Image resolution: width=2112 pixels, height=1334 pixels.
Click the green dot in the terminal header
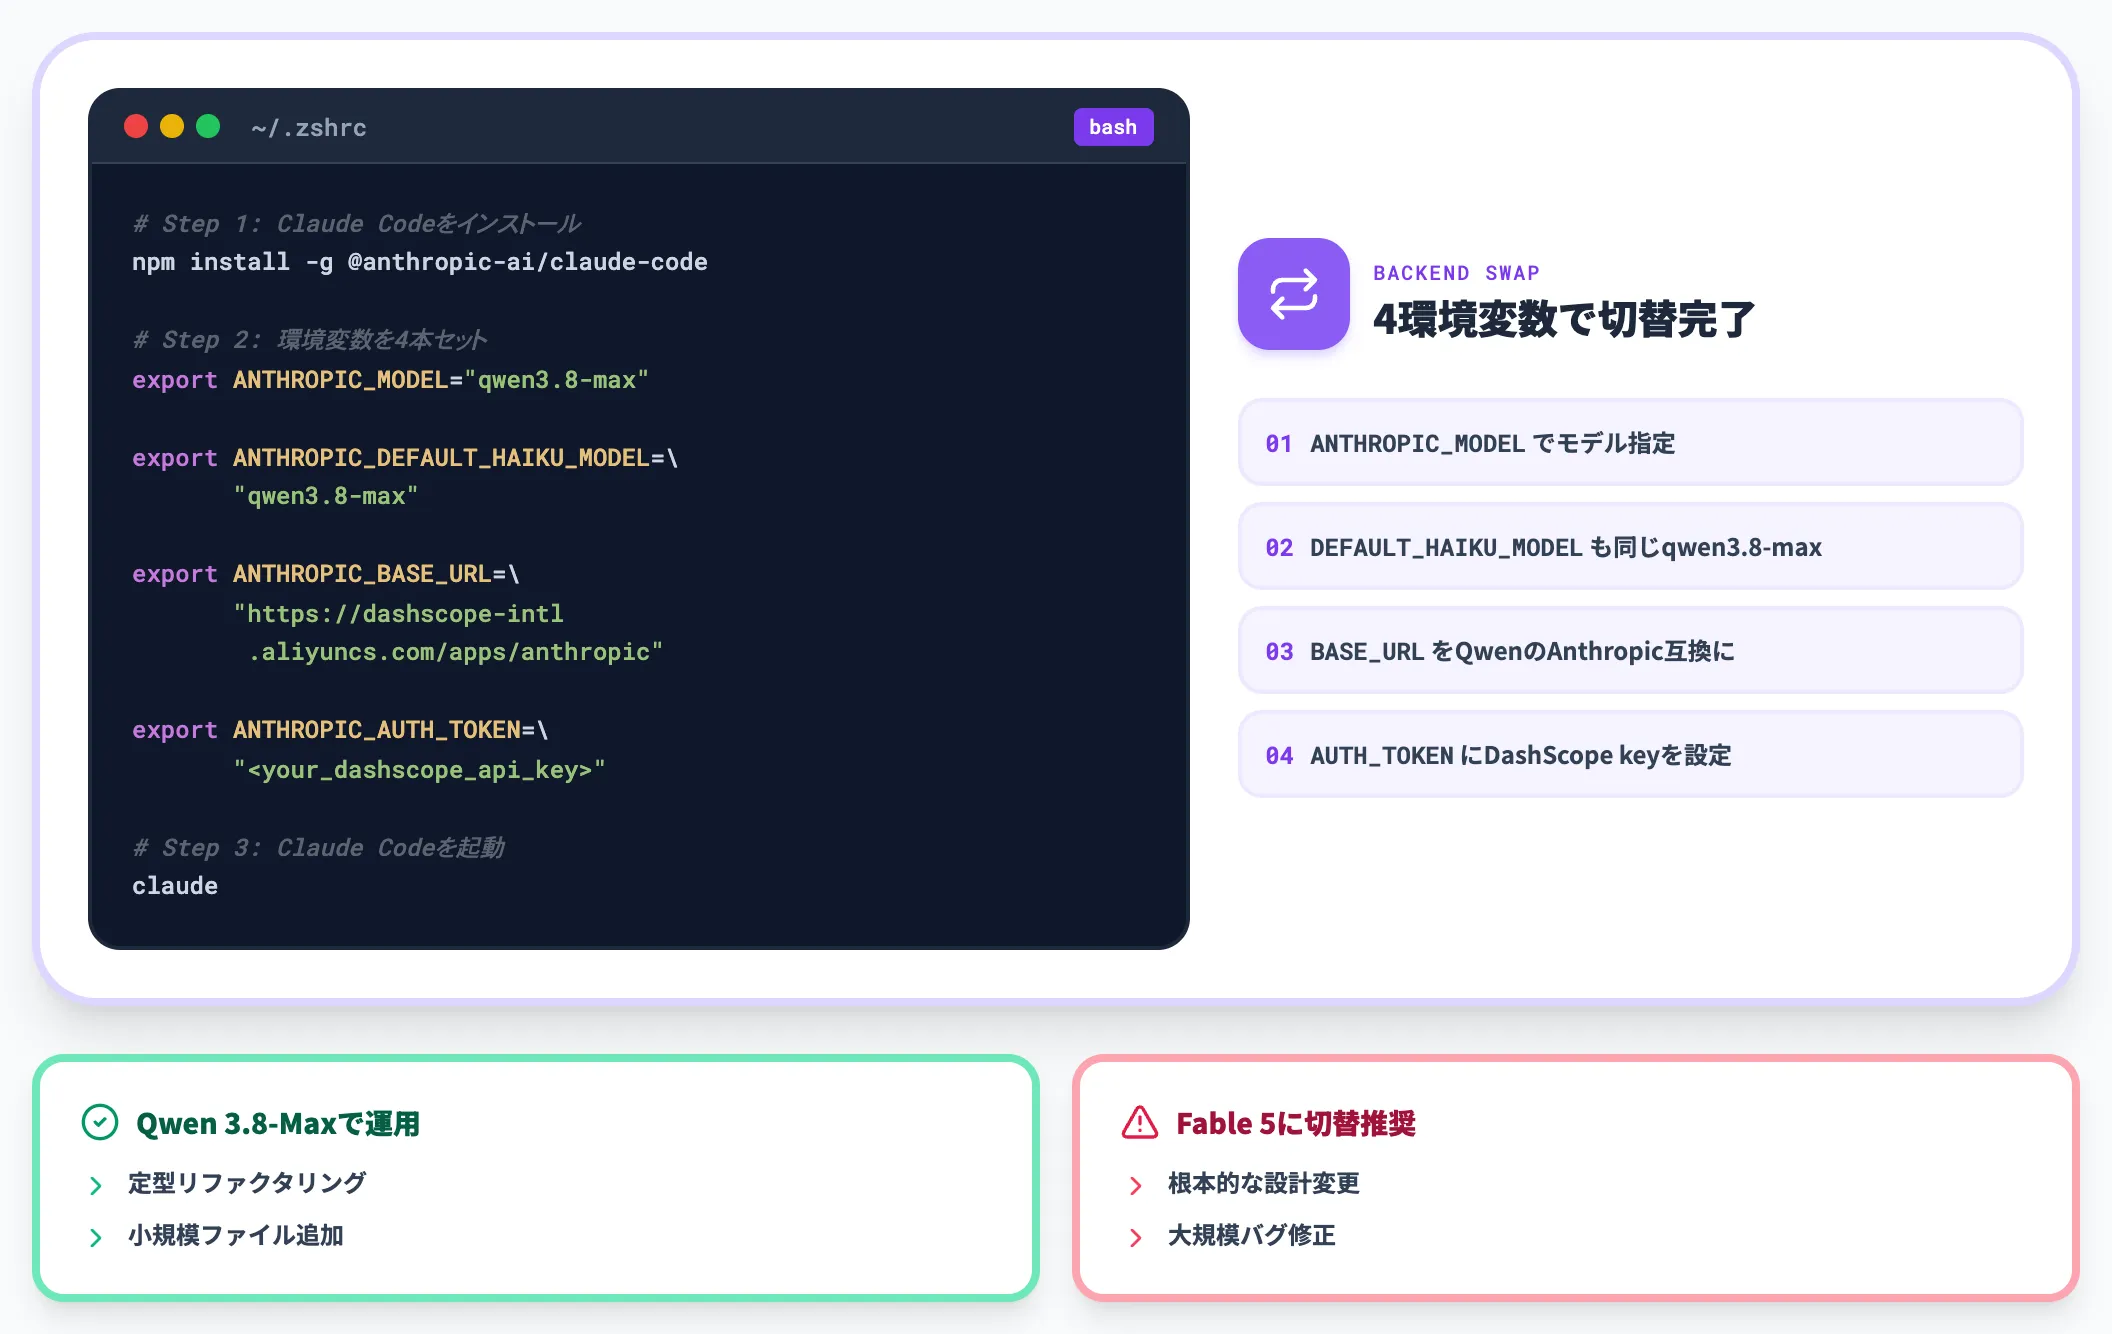(x=208, y=126)
